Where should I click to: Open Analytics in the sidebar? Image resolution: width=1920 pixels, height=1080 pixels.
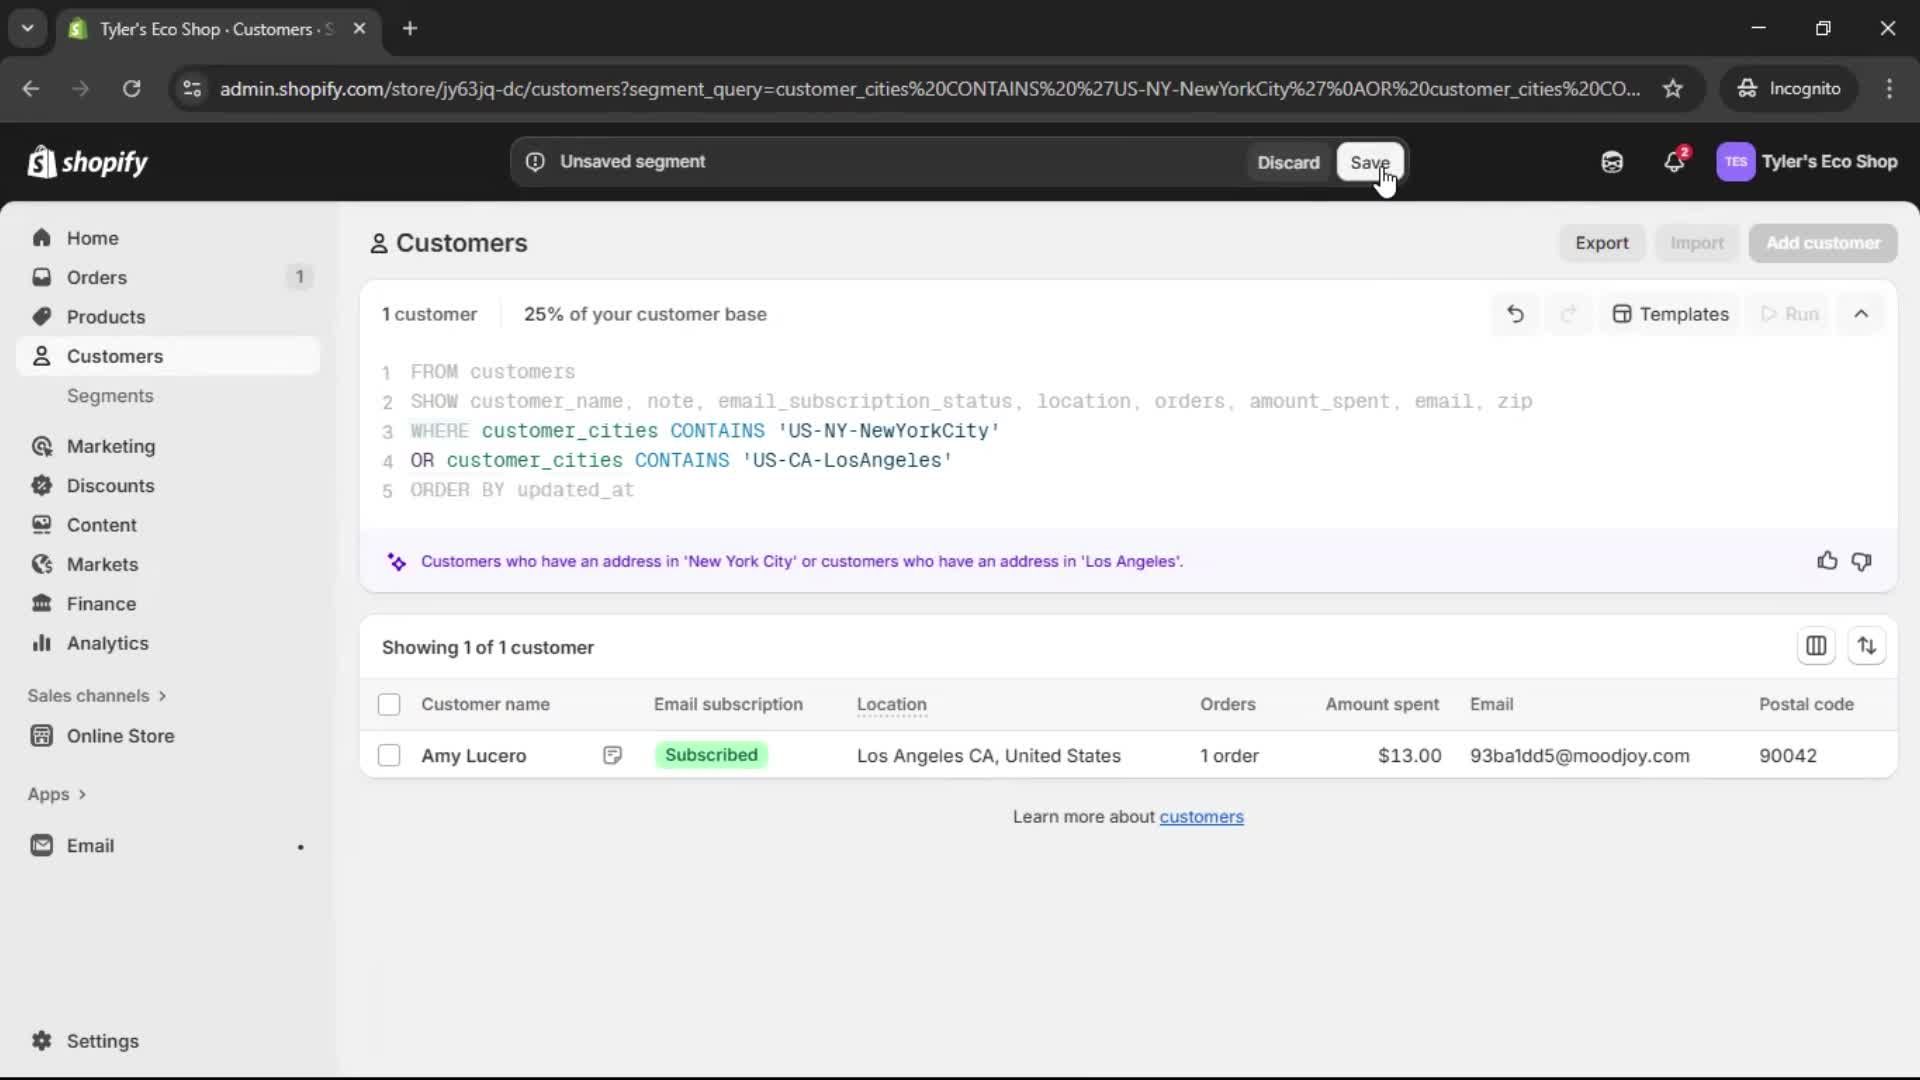(107, 644)
